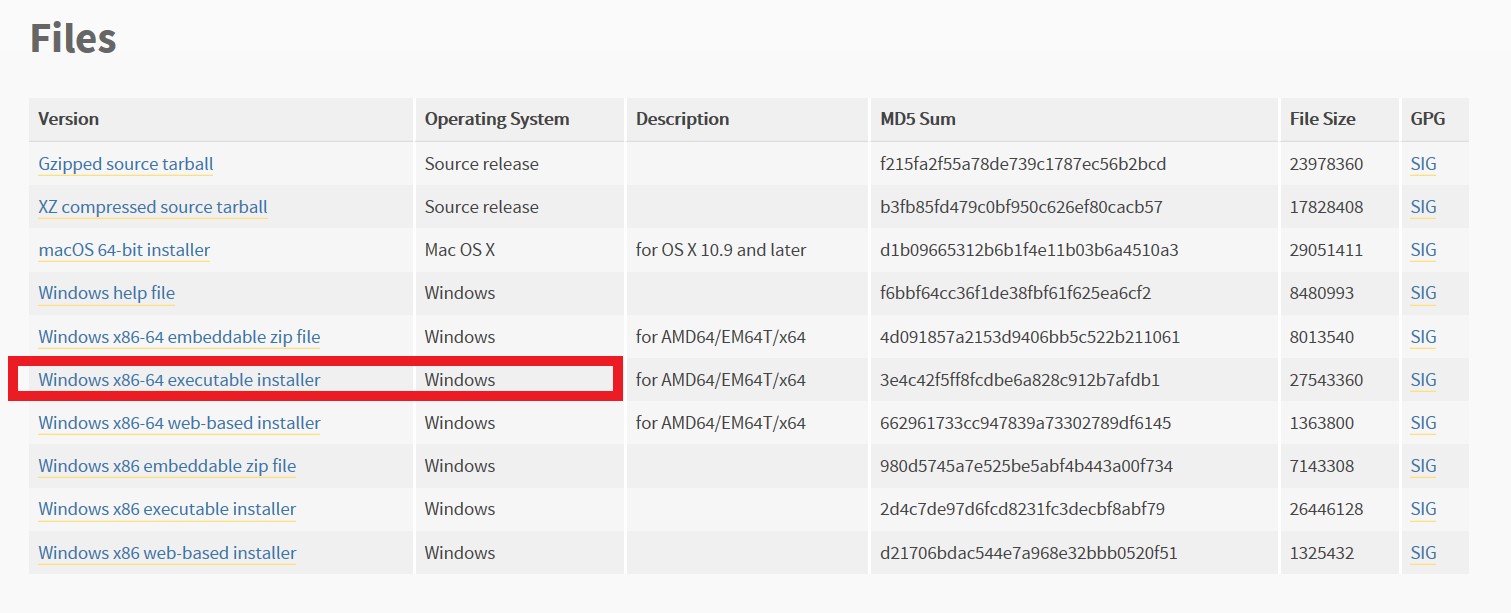Image resolution: width=1511 pixels, height=613 pixels.
Task: Click file size 7143308
Action: 1322,466
